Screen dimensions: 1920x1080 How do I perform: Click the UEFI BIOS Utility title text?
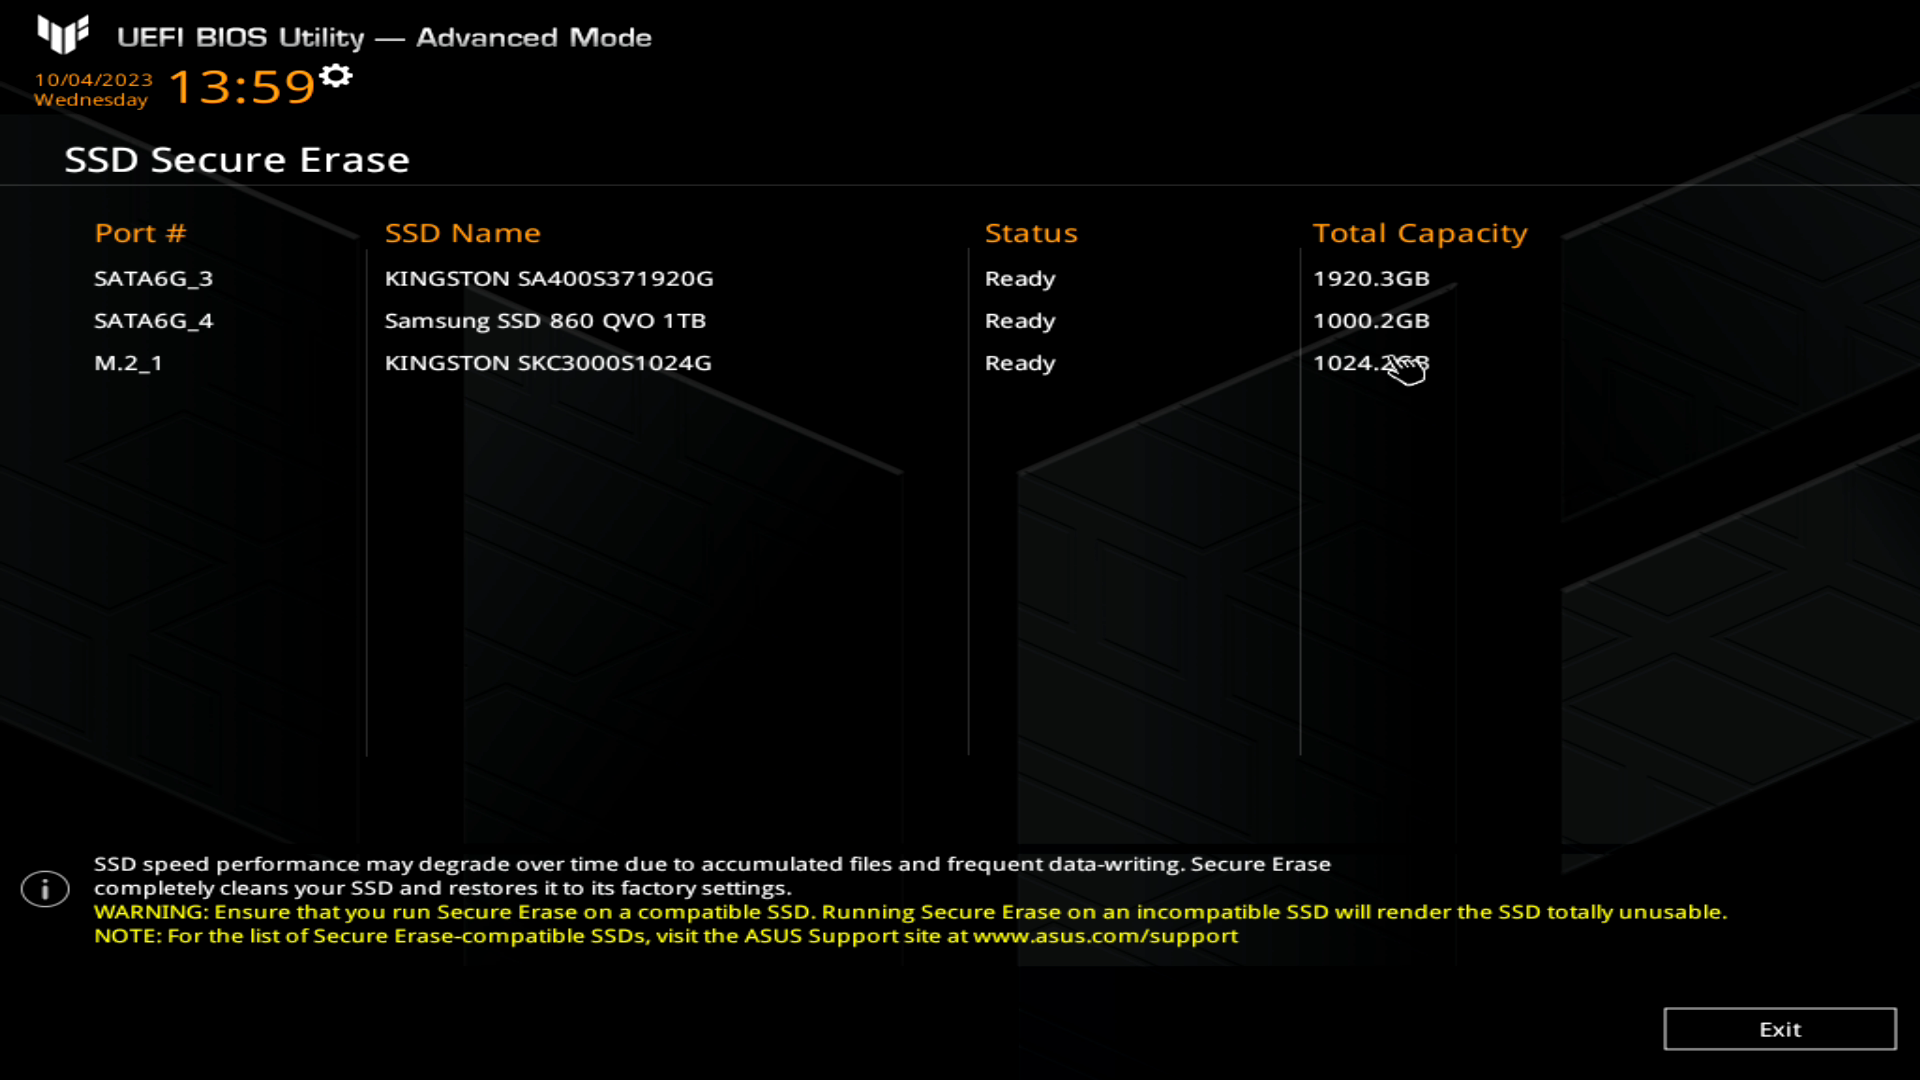click(384, 38)
